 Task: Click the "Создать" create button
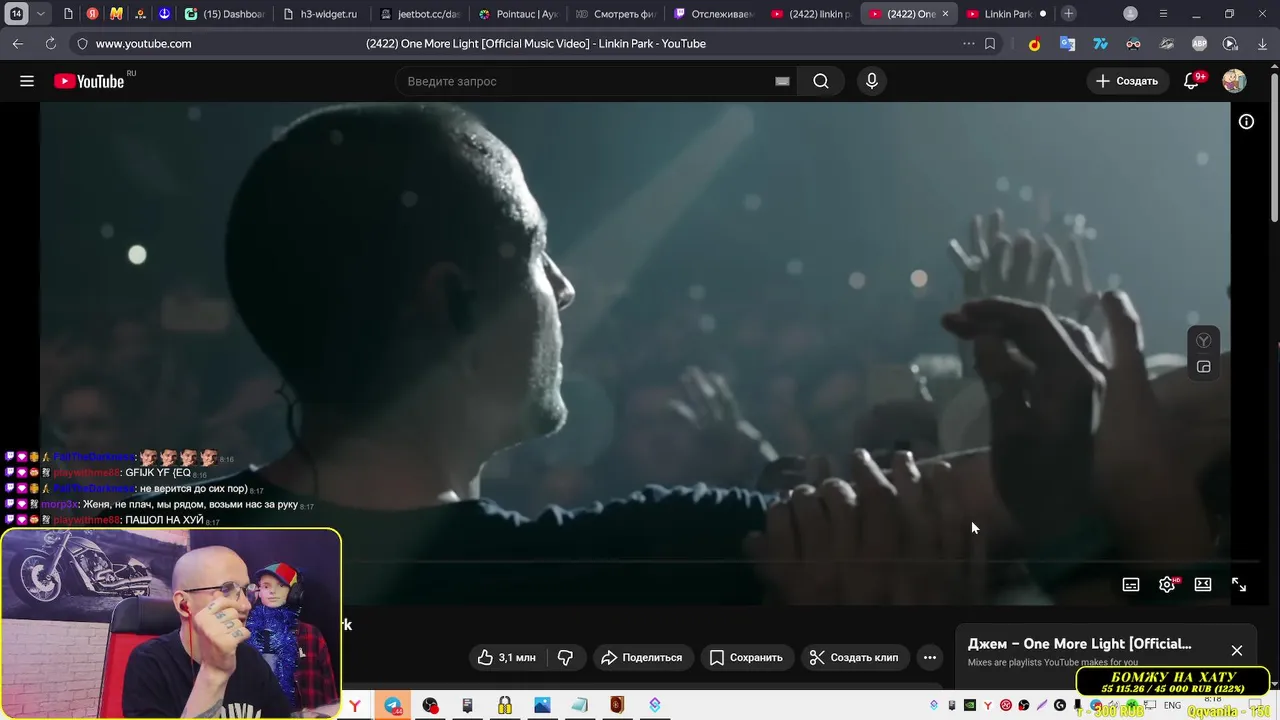1127,81
